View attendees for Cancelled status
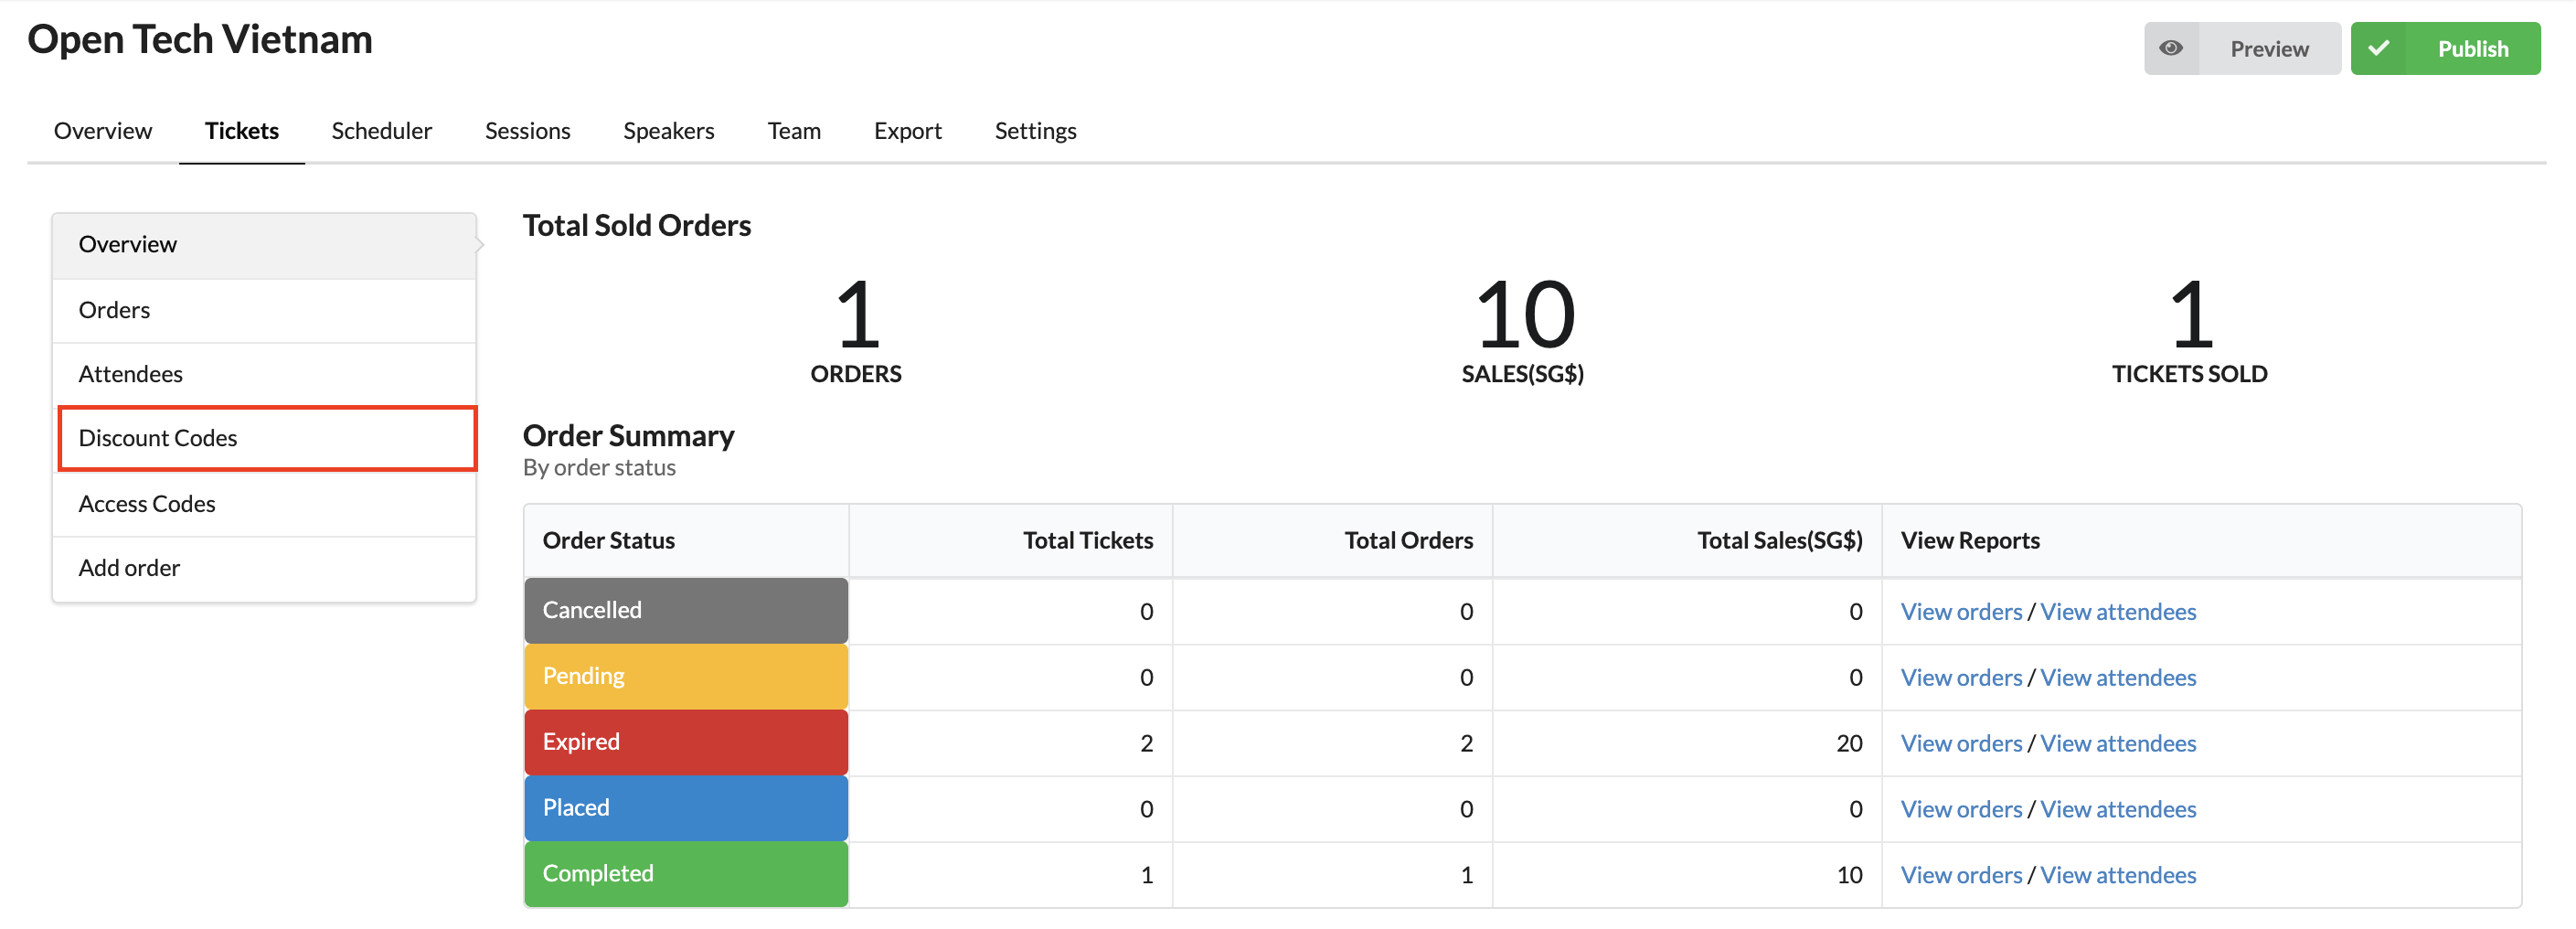Screen dimensions: 2576x929 pyautogui.click(x=2117, y=612)
